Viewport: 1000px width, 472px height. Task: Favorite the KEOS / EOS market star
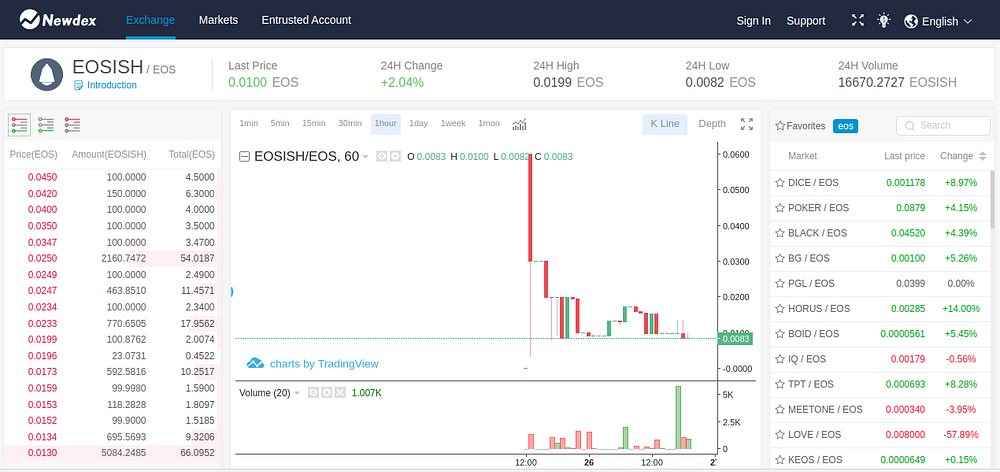pos(779,460)
